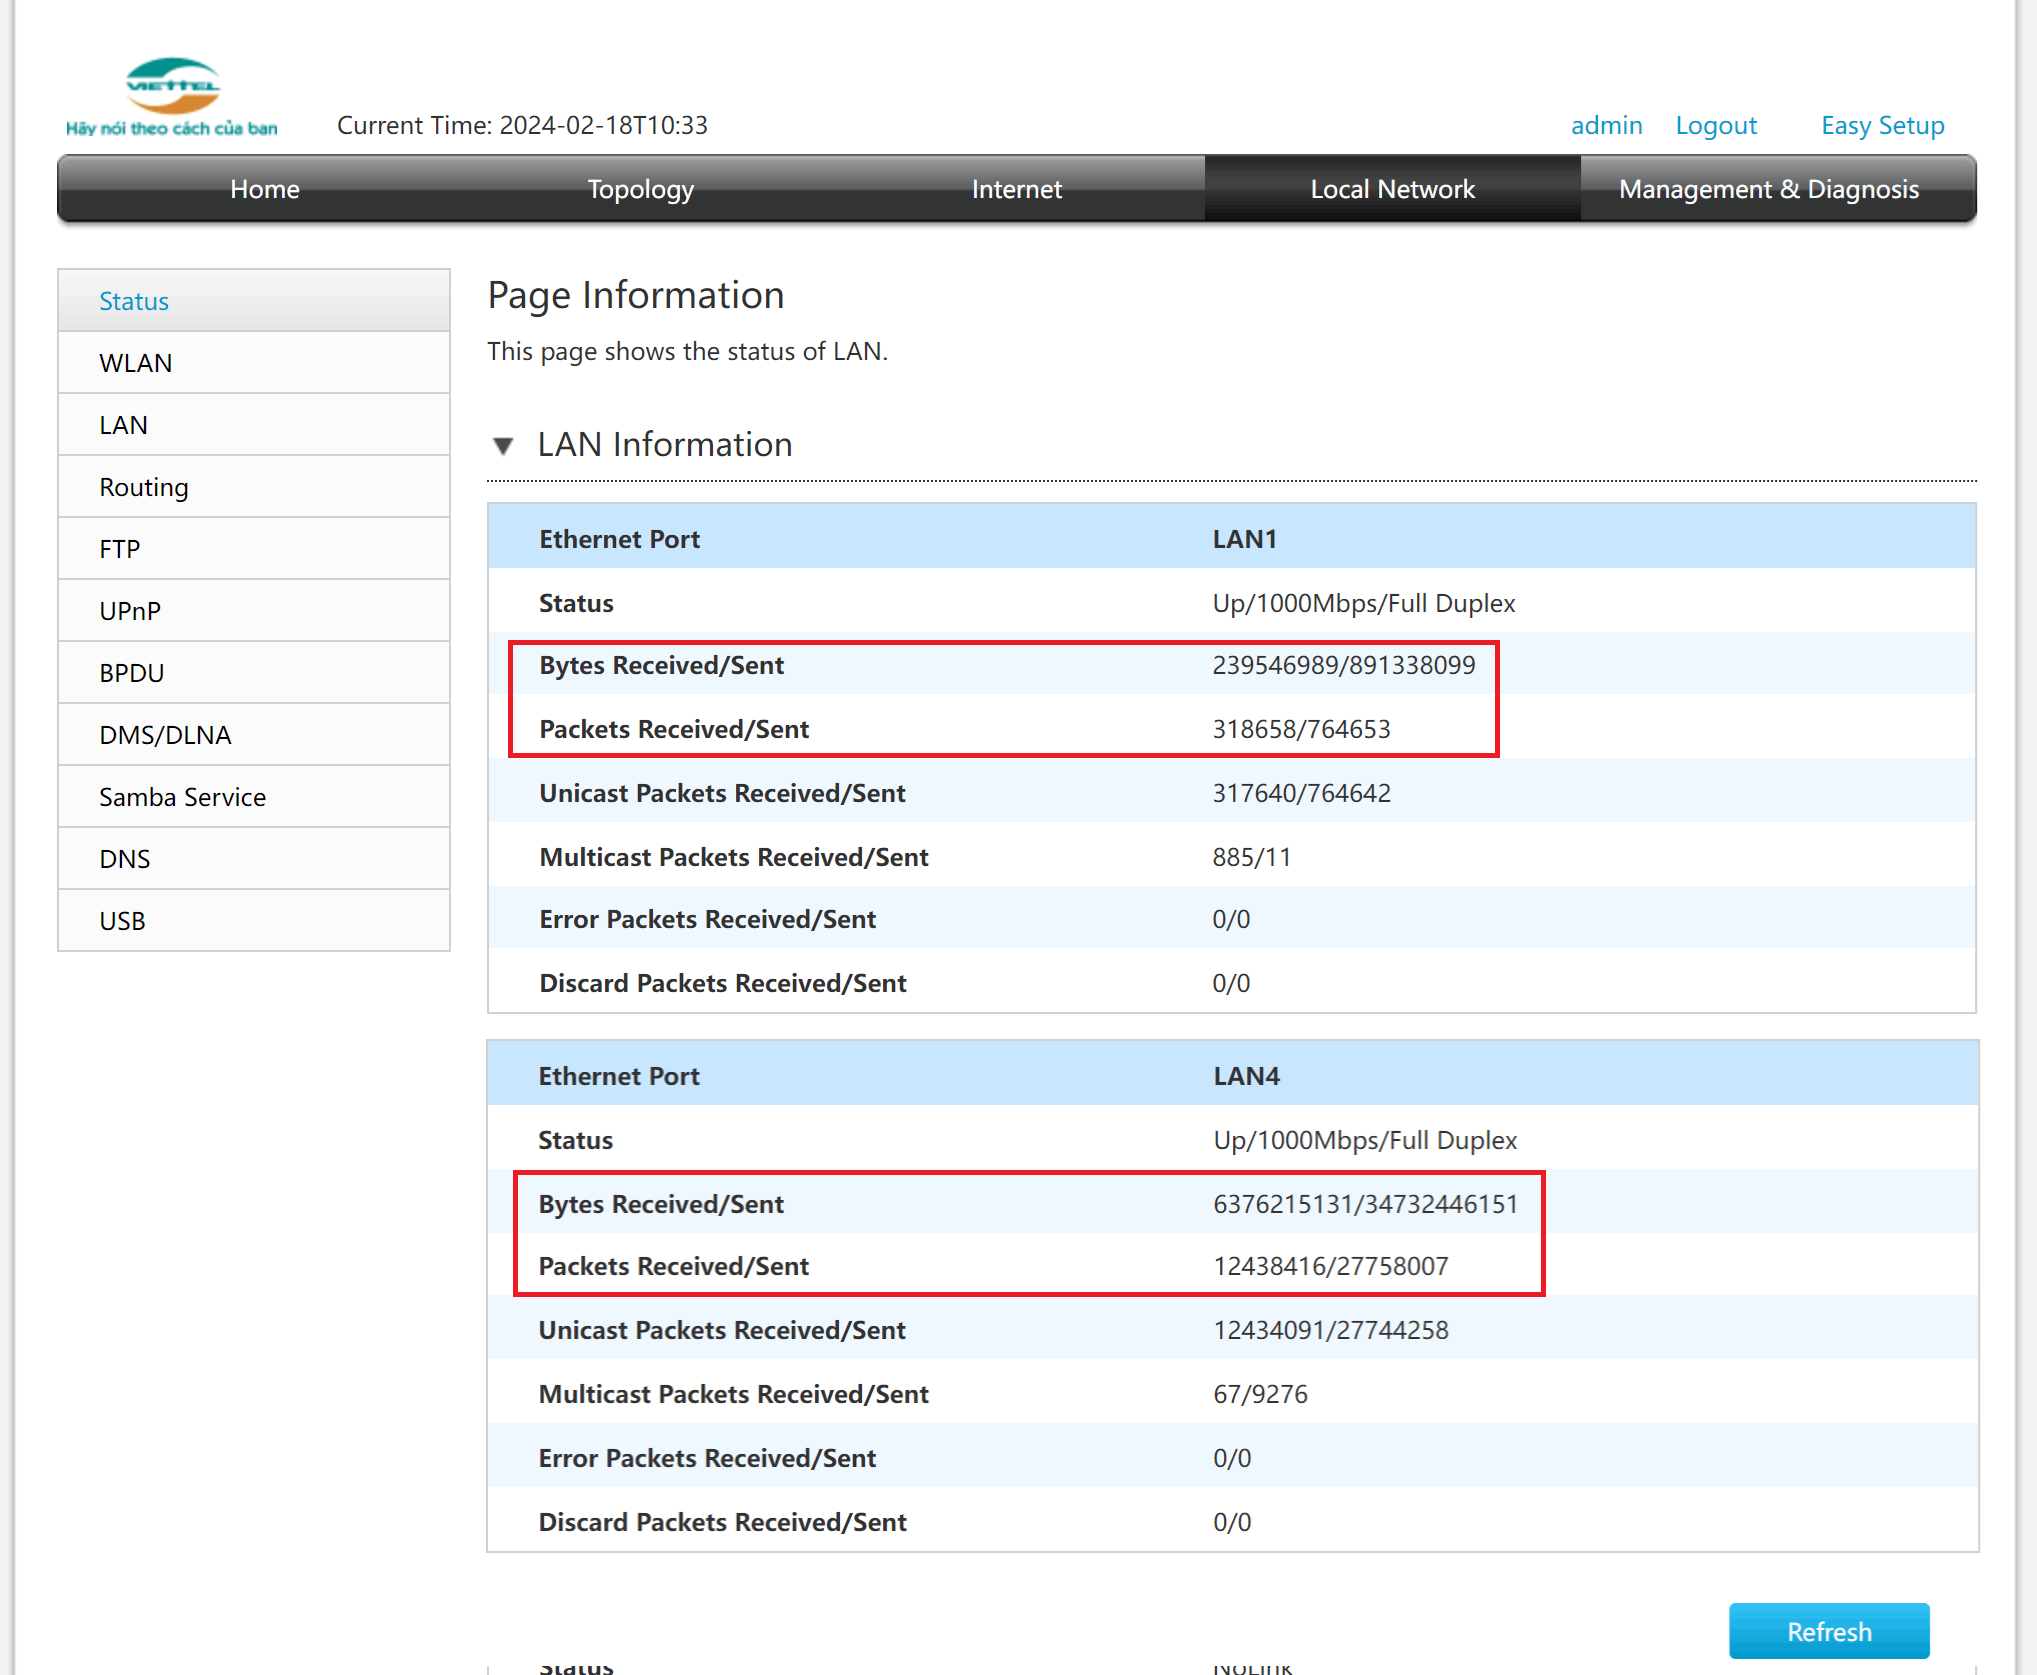Switch to the Topology tab
The height and width of the screenshot is (1675, 2037).
pyautogui.click(x=641, y=189)
